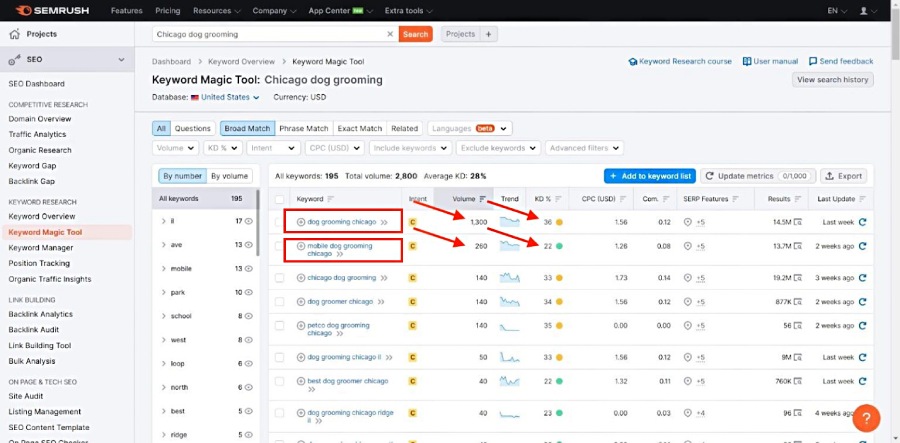Open the KD % filter dropdown

pos(223,148)
